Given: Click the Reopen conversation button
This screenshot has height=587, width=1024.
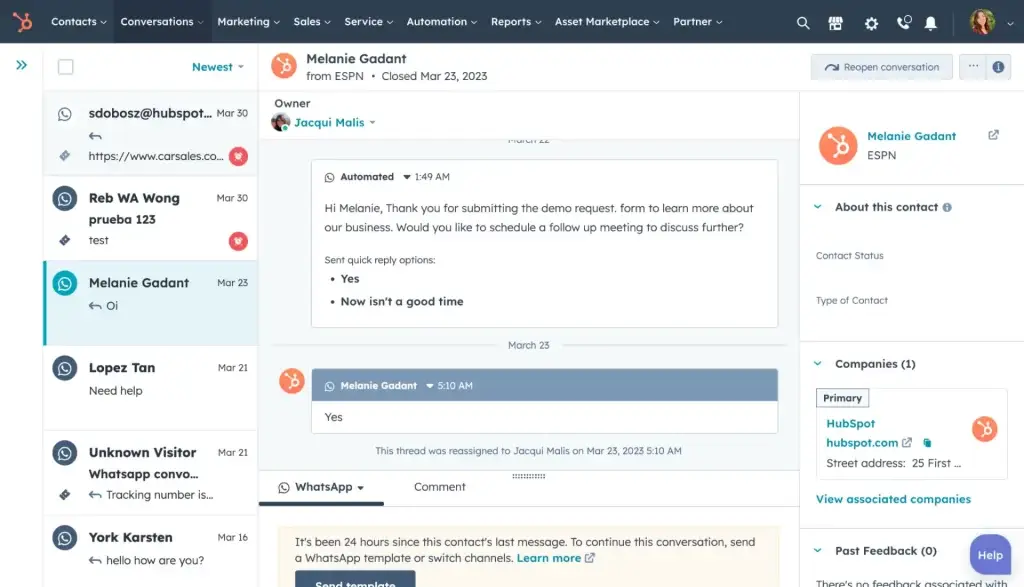Looking at the screenshot, I should 881,67.
